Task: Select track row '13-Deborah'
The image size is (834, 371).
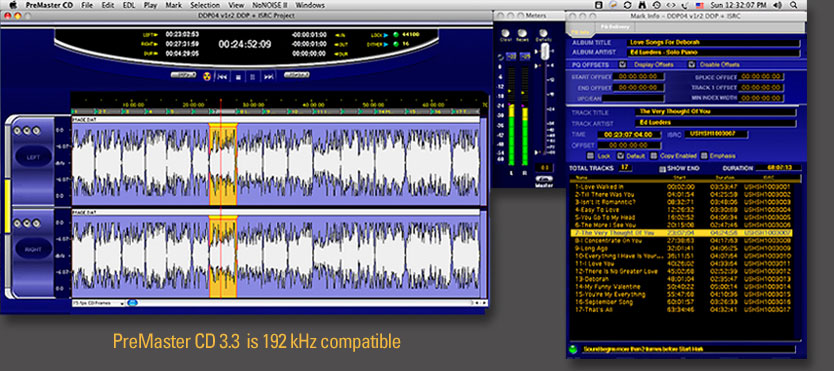Action: (x=681, y=279)
